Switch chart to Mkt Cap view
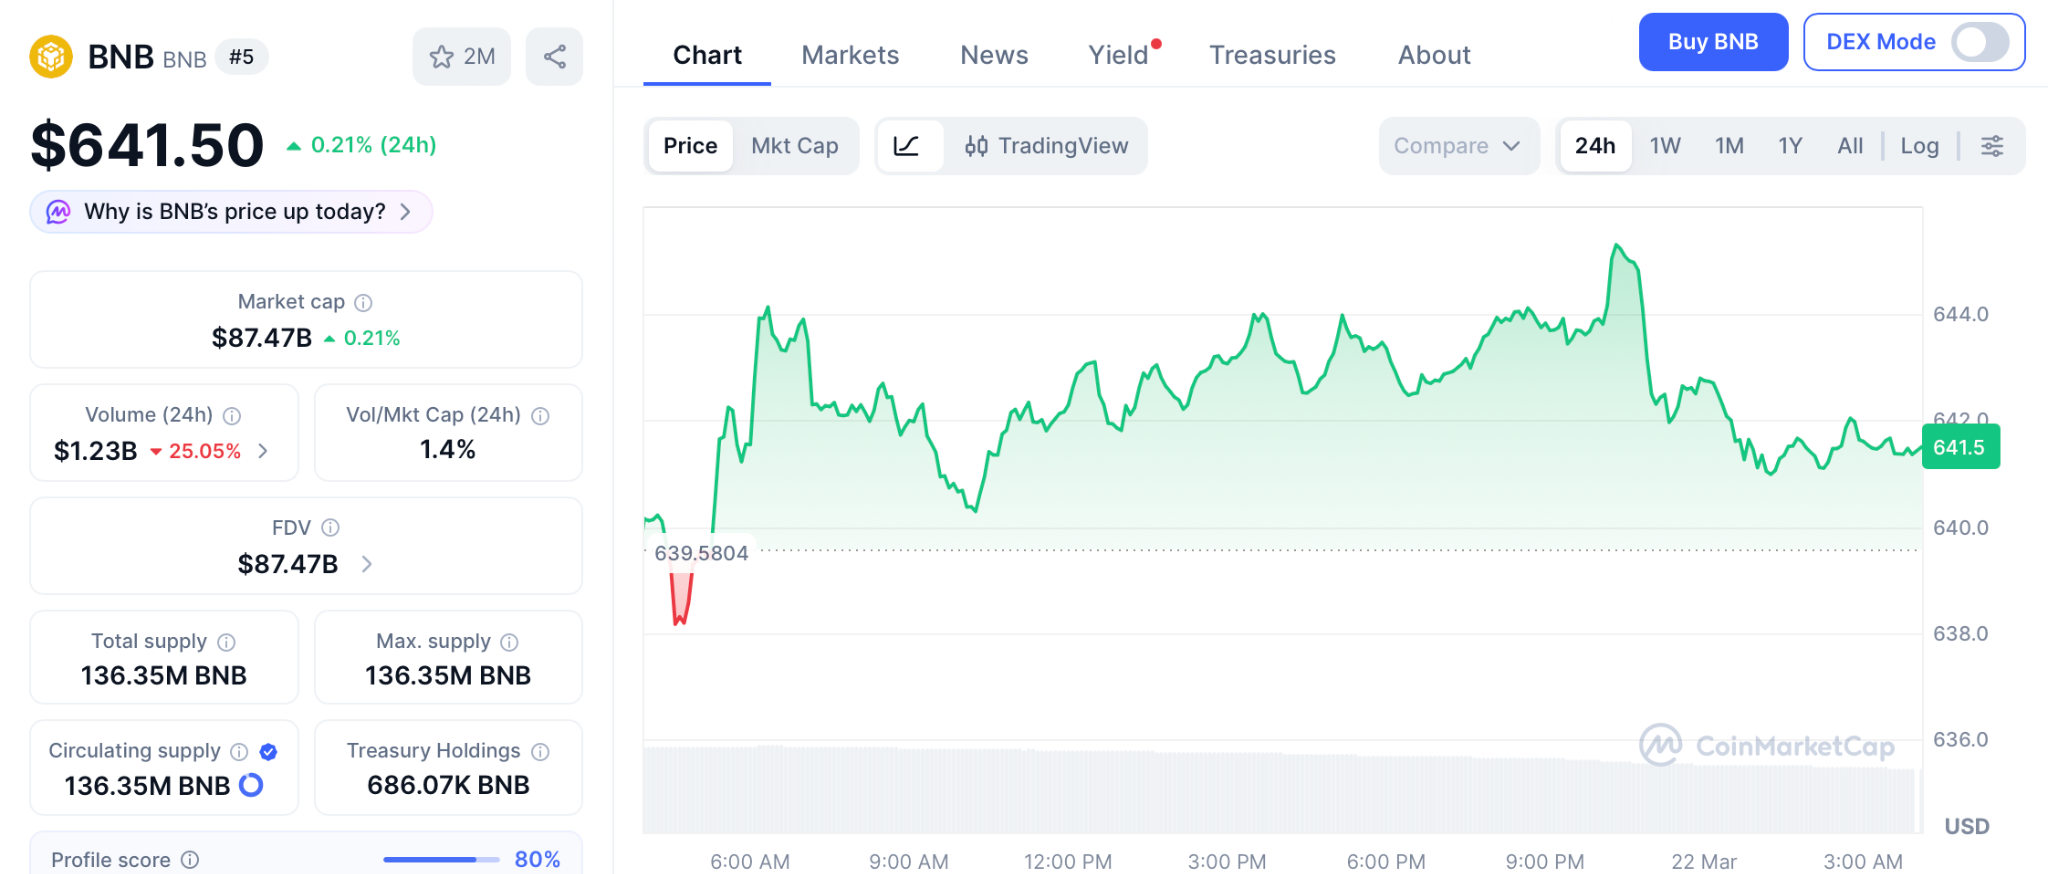 pos(794,146)
